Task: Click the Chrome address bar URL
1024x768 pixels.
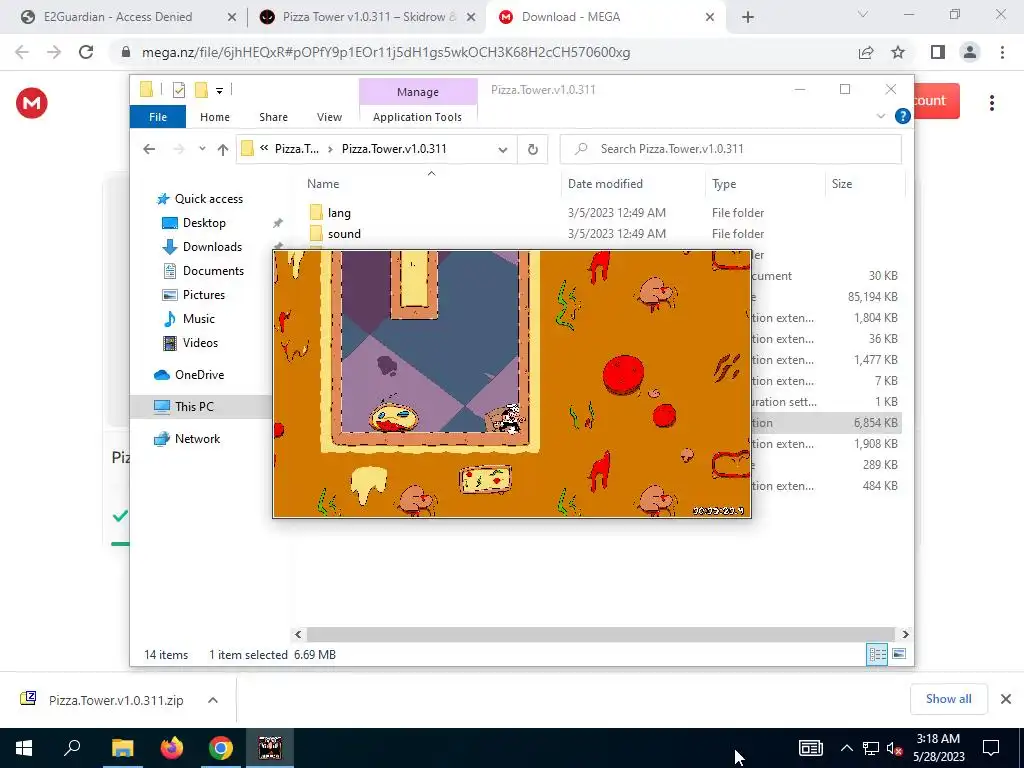Action: click(x=386, y=52)
